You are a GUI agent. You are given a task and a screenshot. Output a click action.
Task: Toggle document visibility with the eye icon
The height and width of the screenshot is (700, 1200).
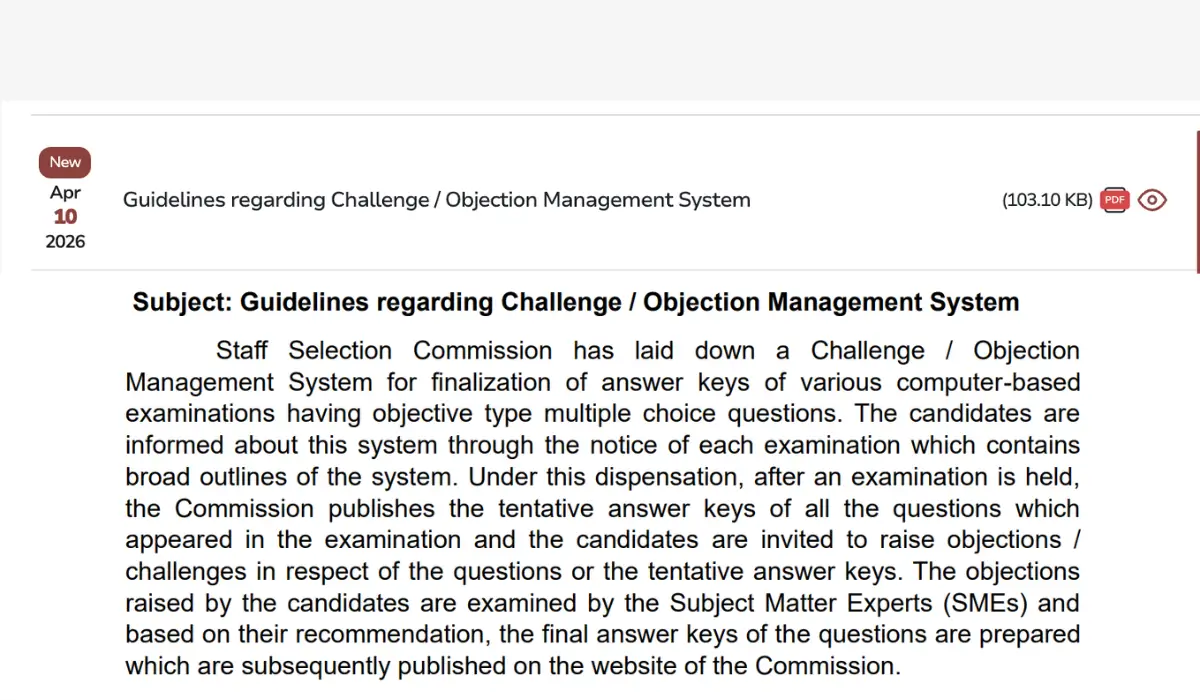[x=1152, y=200]
